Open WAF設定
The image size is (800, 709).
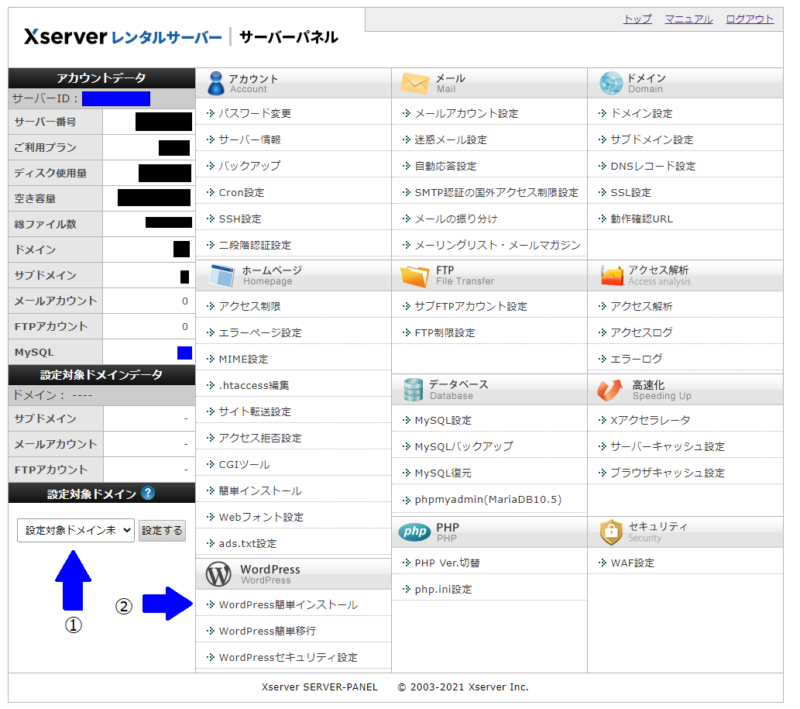coord(632,563)
